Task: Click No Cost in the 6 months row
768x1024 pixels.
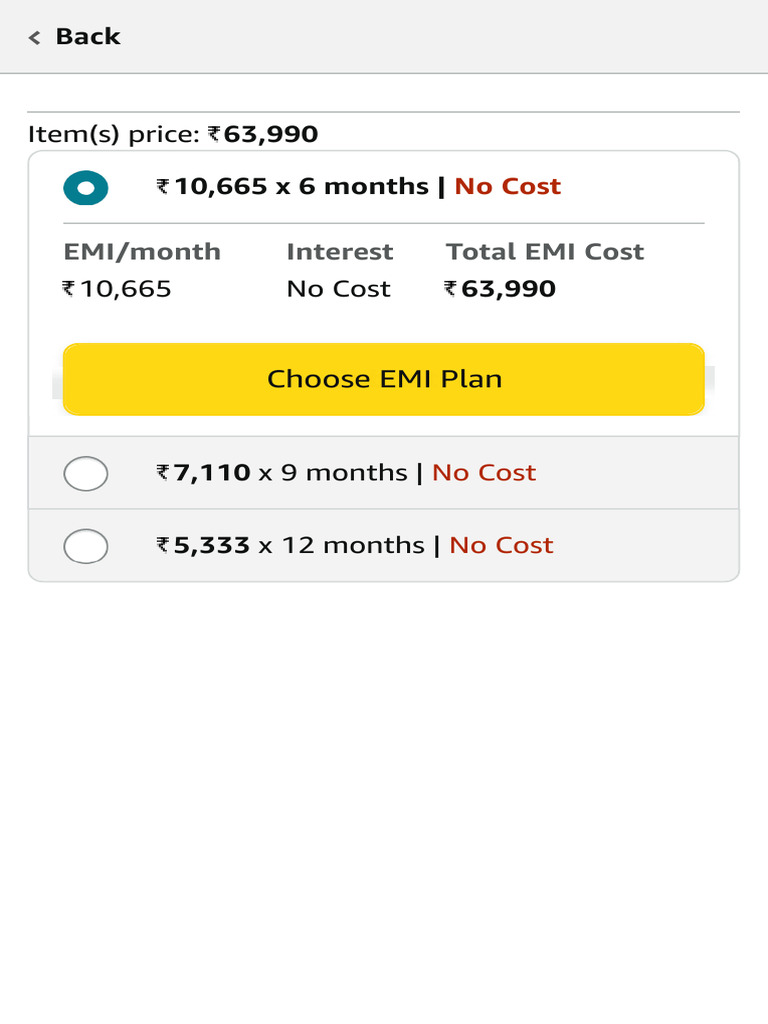Action: pos(508,187)
